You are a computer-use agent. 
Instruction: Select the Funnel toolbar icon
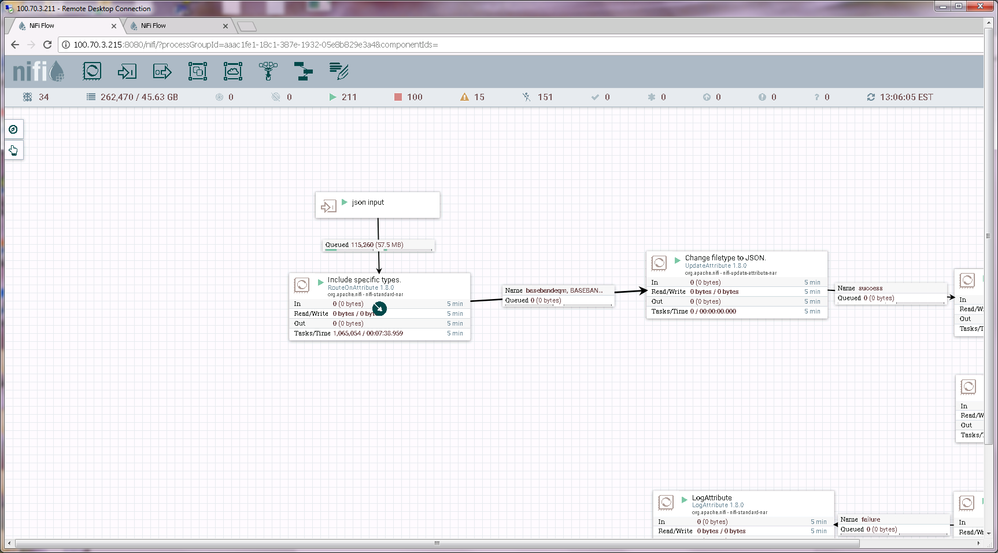pos(267,71)
